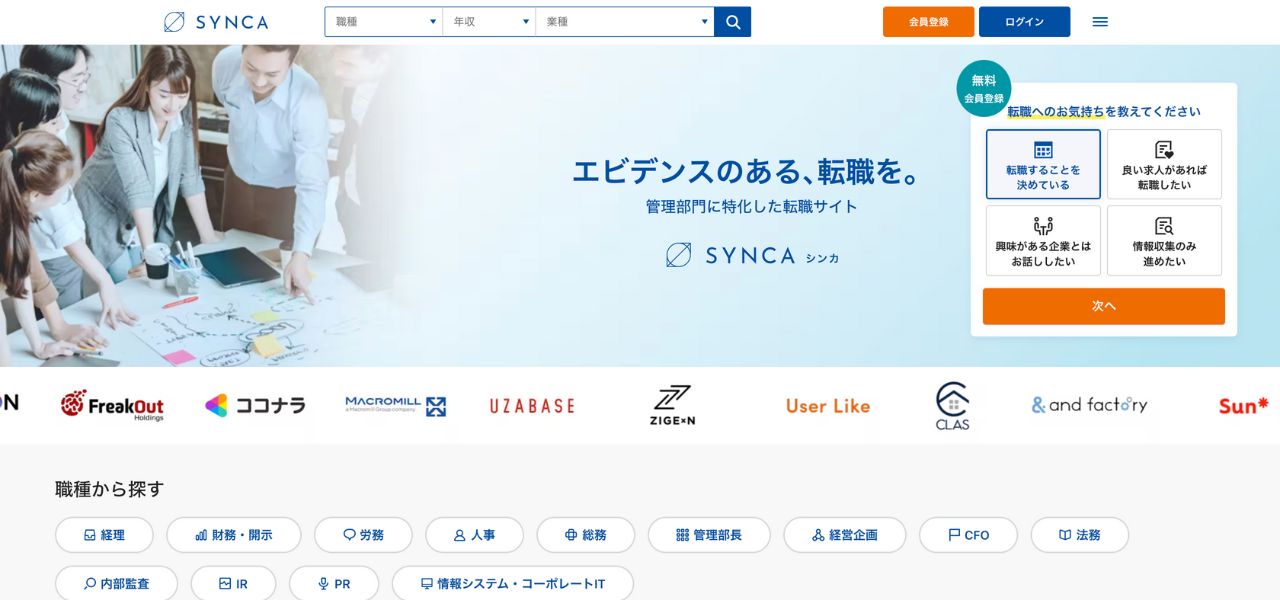This screenshot has width=1280, height=600.
Task: Click the User Like company logo
Action: (x=828, y=405)
